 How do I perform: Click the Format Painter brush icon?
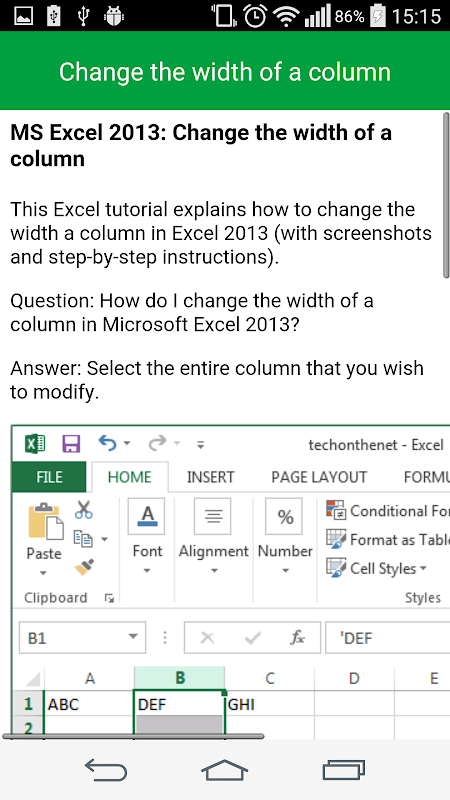click(x=84, y=567)
